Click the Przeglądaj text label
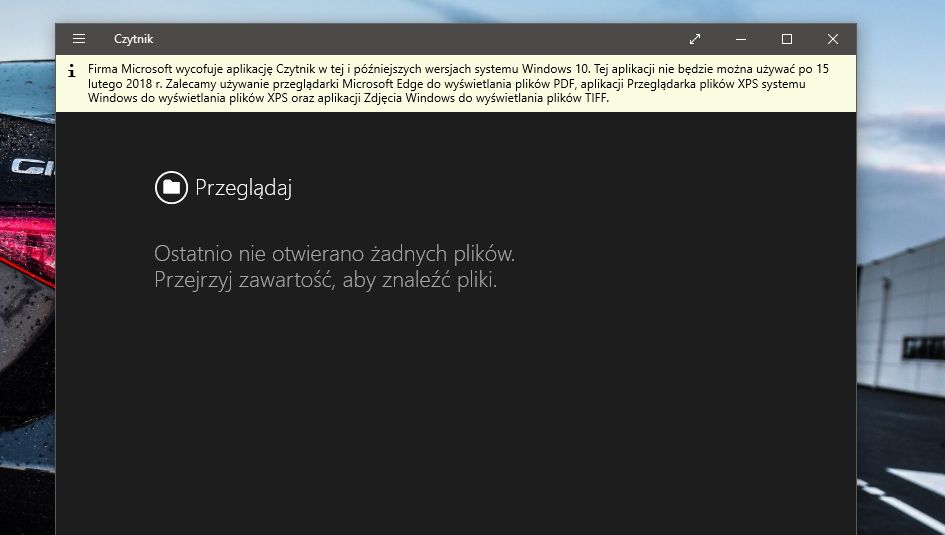 tap(243, 188)
